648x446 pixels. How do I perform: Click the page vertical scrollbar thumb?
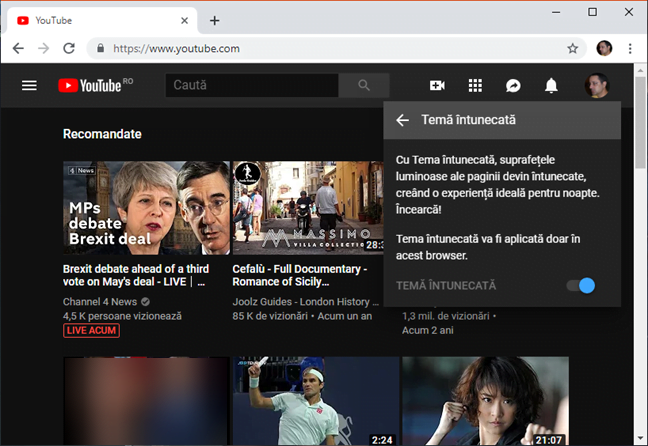point(641,122)
